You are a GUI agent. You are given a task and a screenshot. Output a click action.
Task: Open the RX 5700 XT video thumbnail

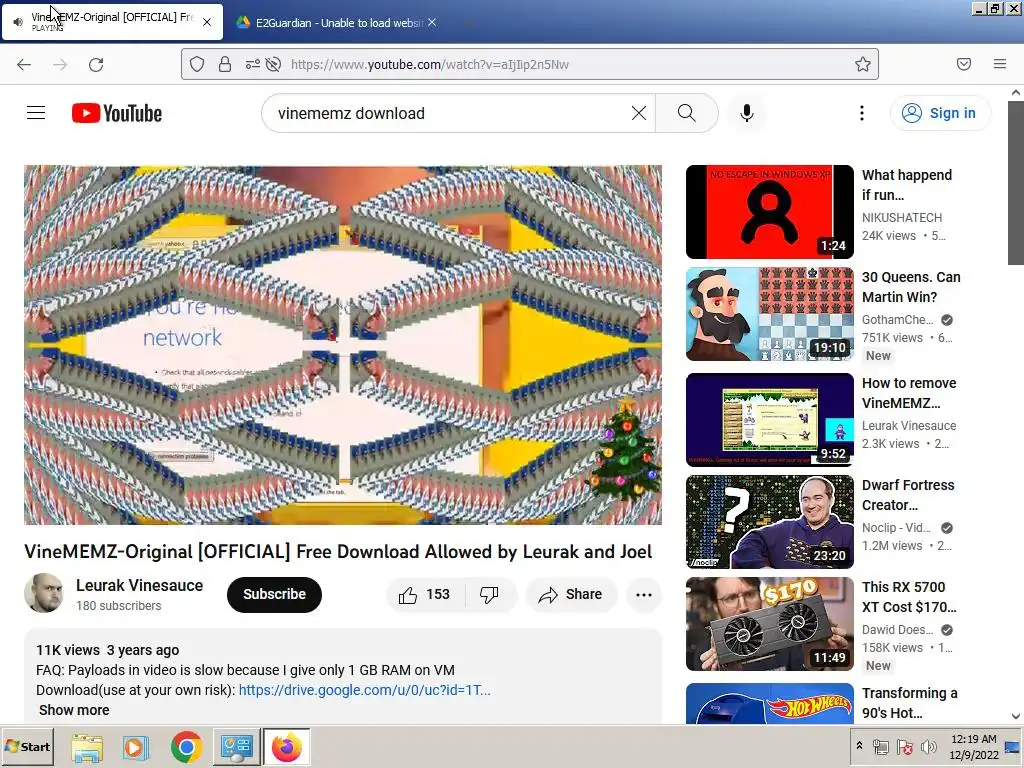coord(770,624)
